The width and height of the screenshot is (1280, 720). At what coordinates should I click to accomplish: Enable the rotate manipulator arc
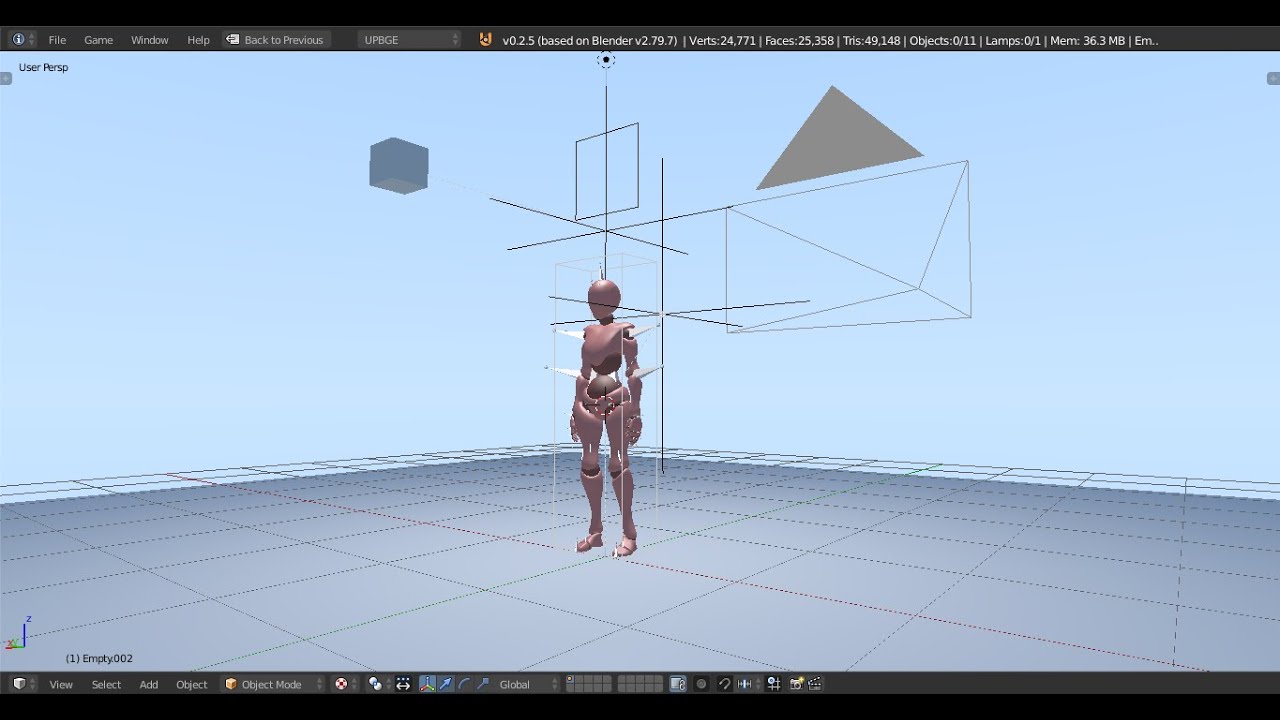pyautogui.click(x=464, y=684)
